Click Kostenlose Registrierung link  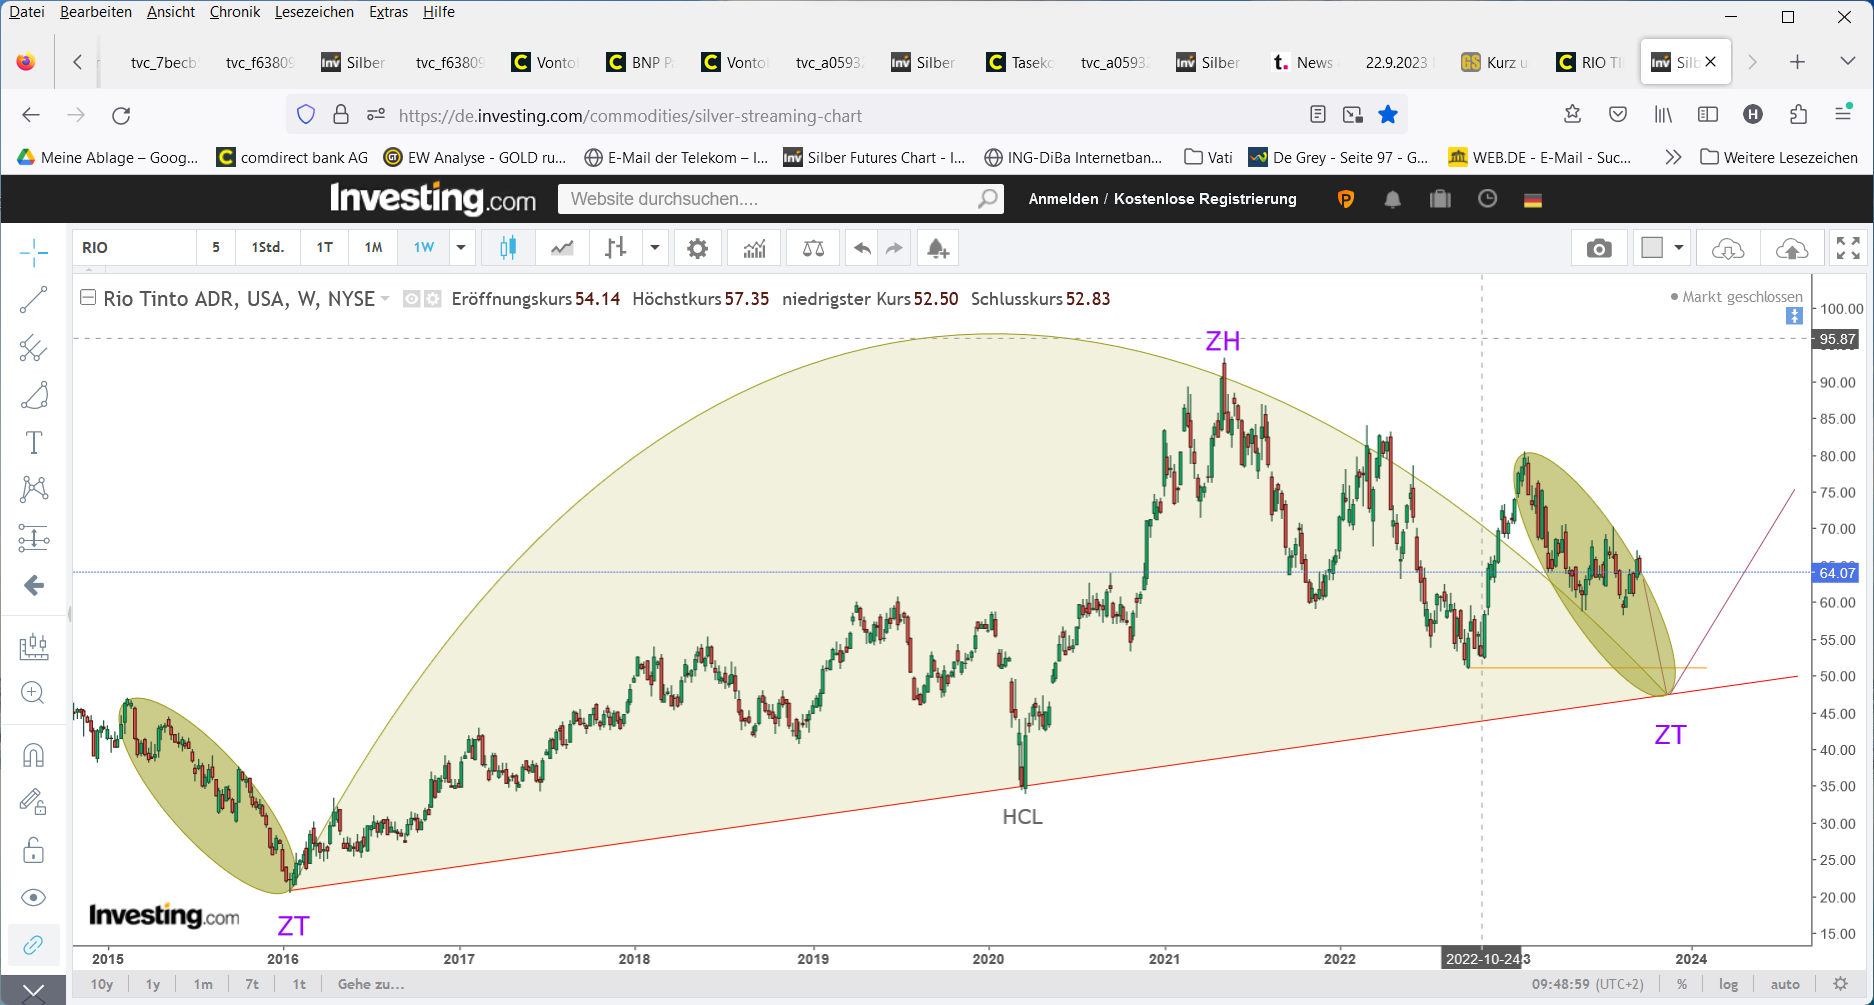1205,199
